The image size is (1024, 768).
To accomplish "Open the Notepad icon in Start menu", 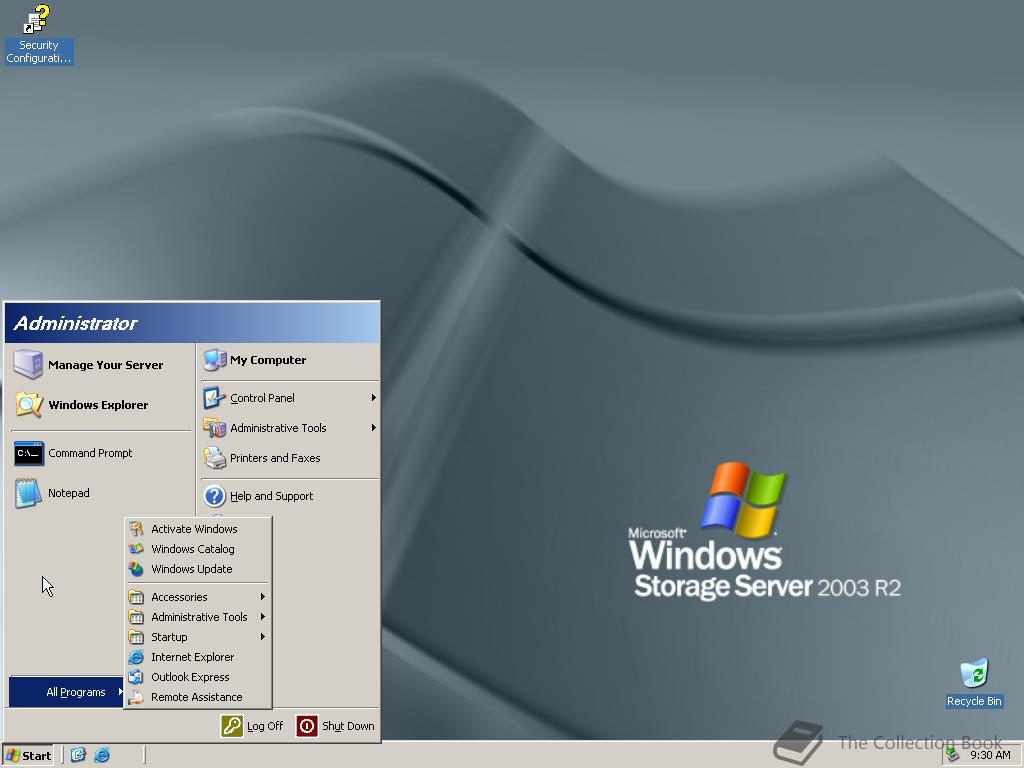I will 28,493.
